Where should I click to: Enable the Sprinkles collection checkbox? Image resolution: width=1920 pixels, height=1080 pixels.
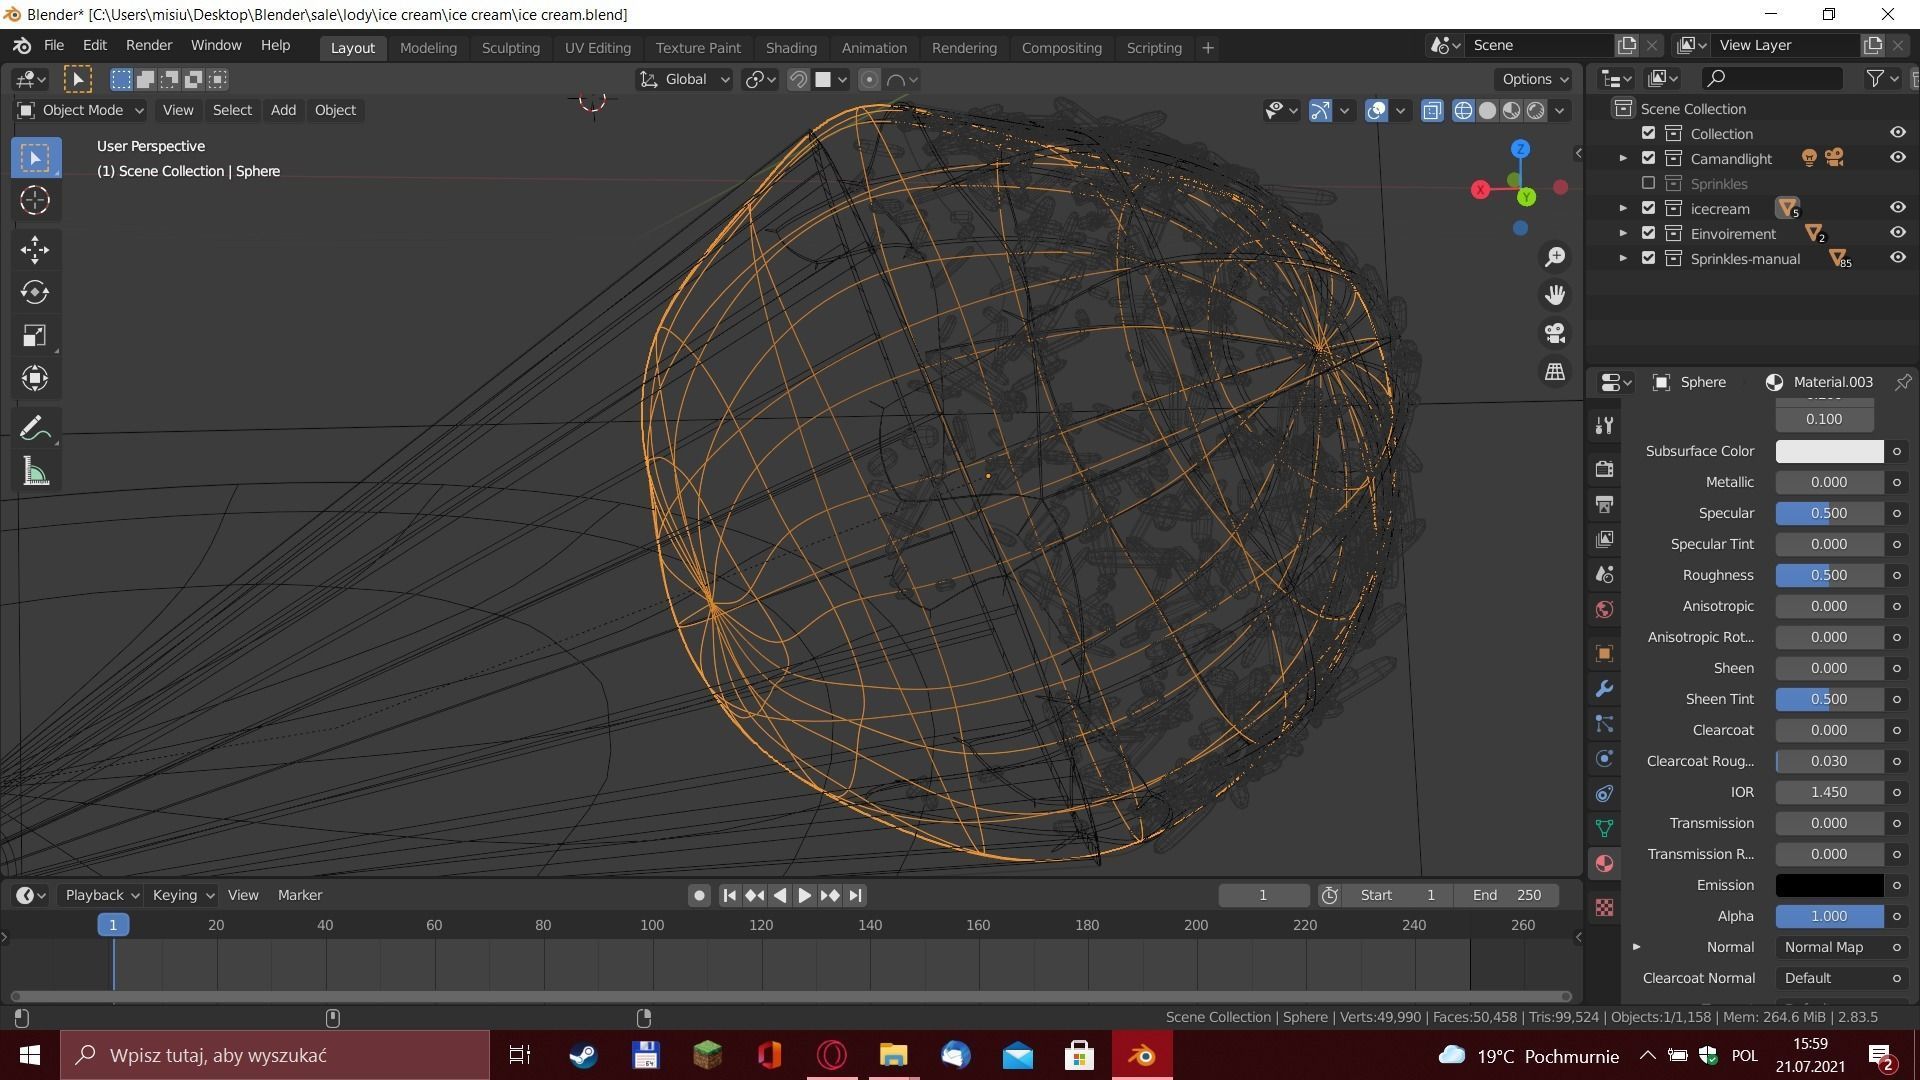tap(1648, 184)
